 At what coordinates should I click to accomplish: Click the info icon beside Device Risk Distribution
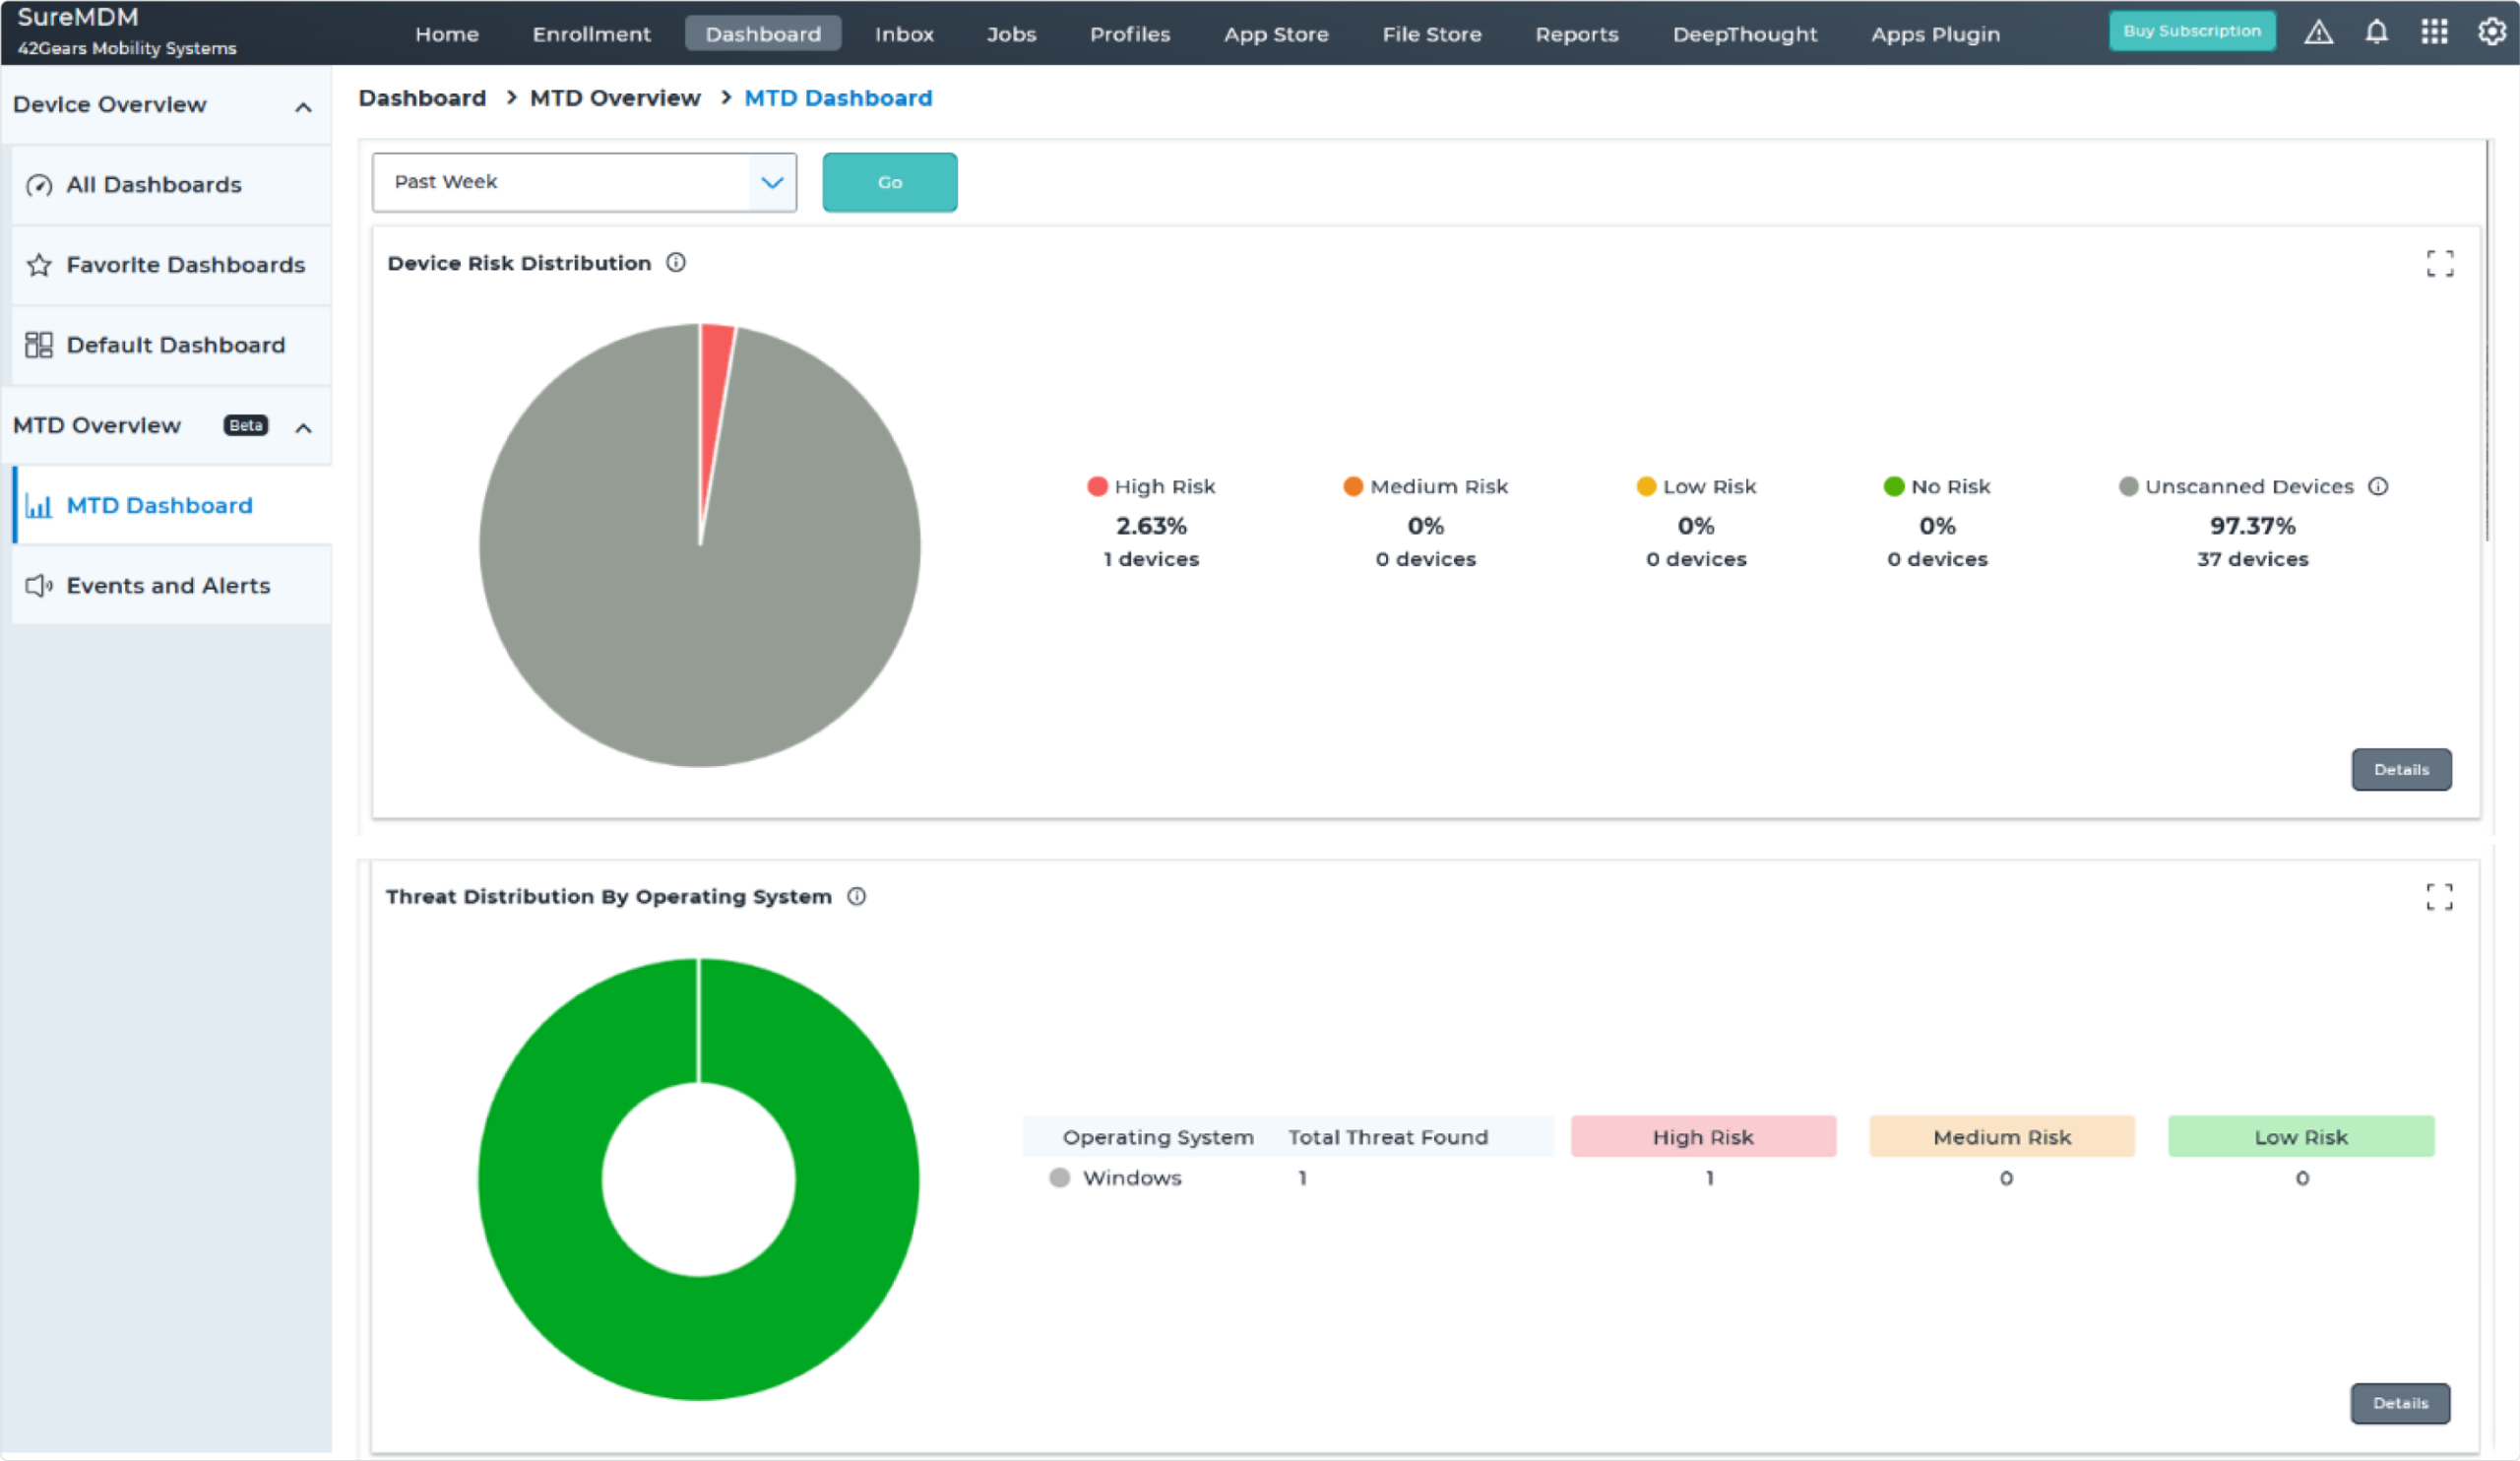point(676,262)
